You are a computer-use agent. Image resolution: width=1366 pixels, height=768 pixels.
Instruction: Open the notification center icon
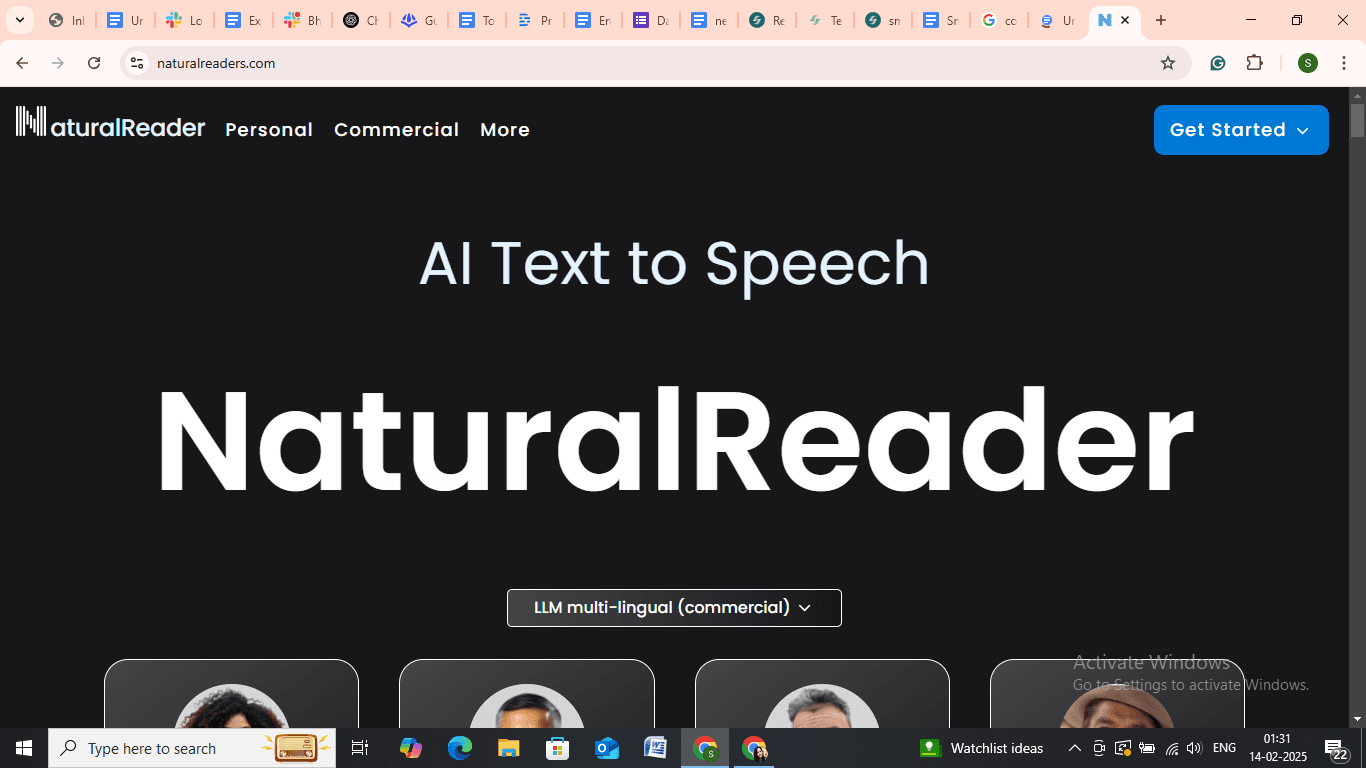coord(1337,748)
